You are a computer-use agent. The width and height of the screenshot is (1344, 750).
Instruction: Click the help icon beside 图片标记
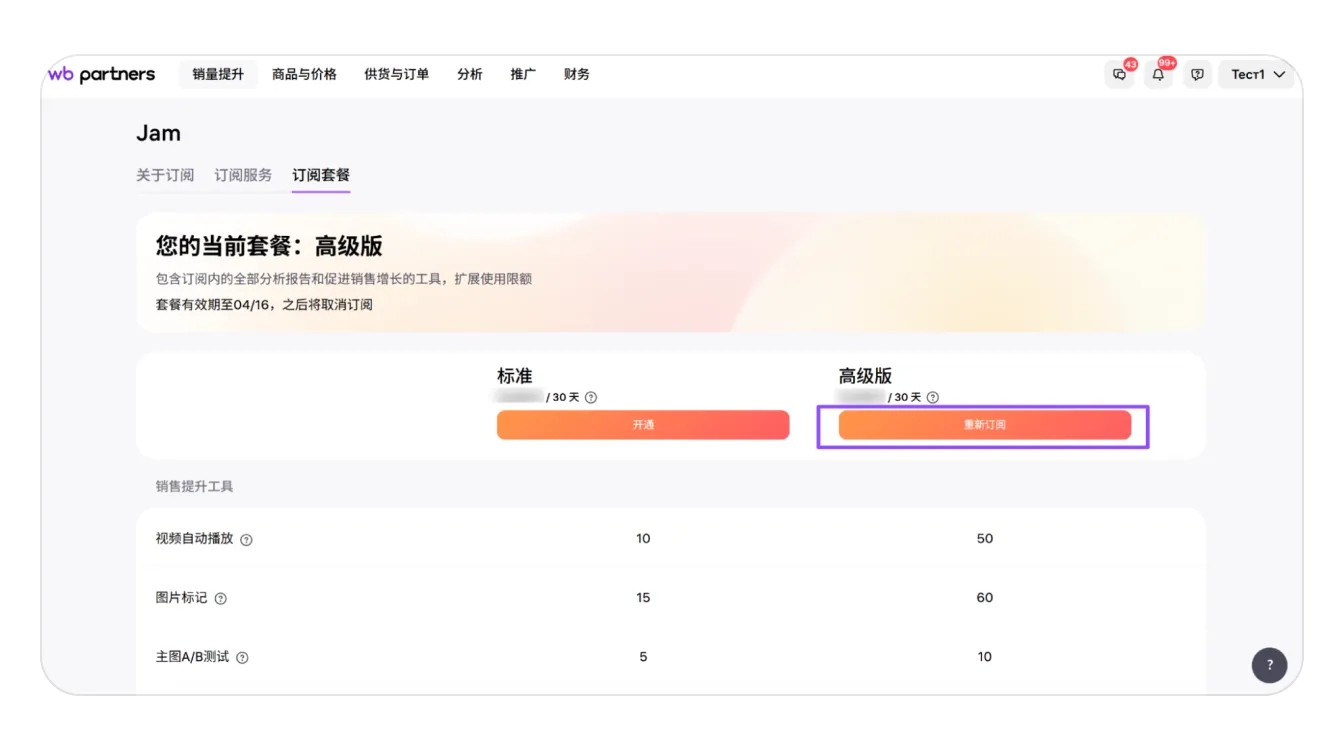tap(221, 598)
